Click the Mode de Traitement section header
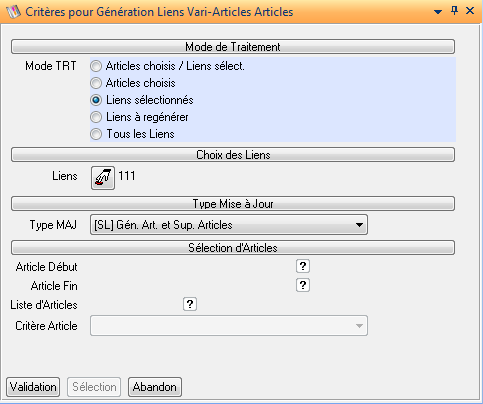The image size is (483, 404). click(x=233, y=47)
